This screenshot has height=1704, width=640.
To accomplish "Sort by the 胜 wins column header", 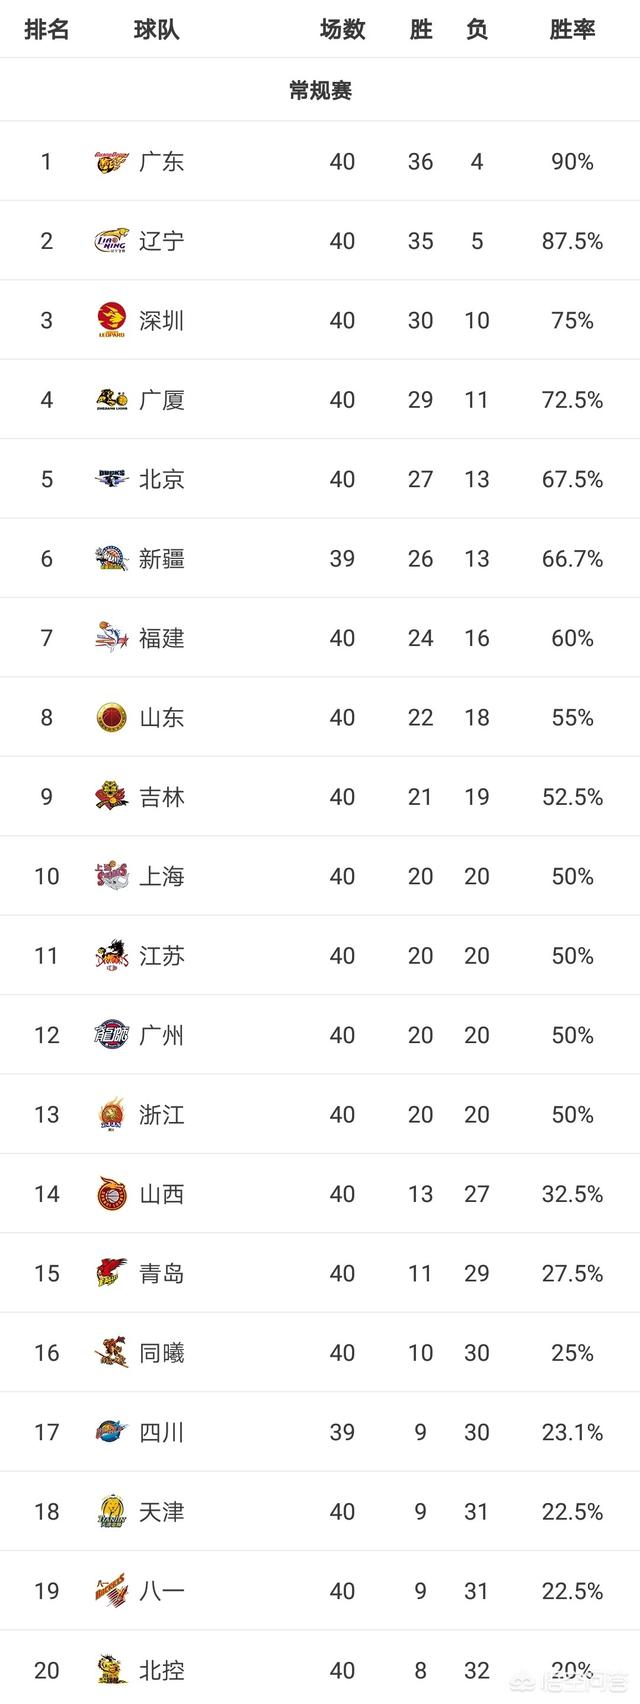I will click(x=421, y=29).
